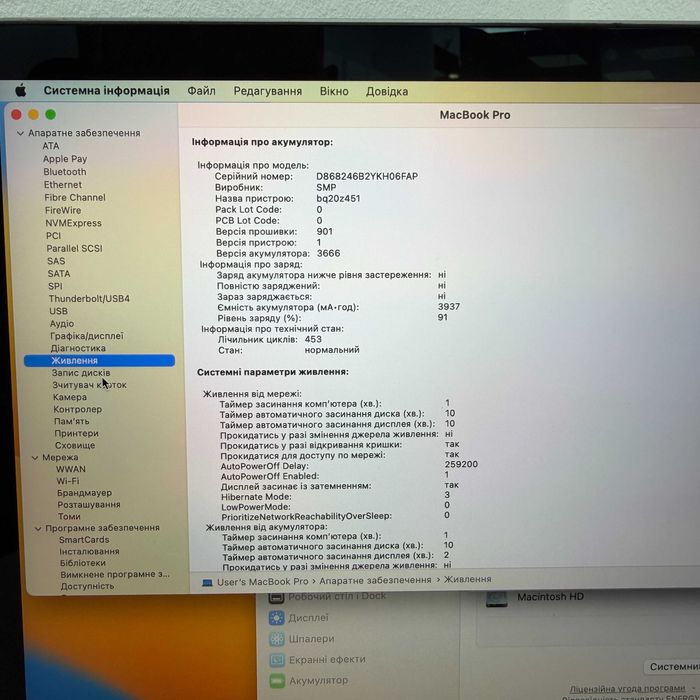Click the cycle count value 453
Screen dimensions: 700x700
[x=313, y=339]
